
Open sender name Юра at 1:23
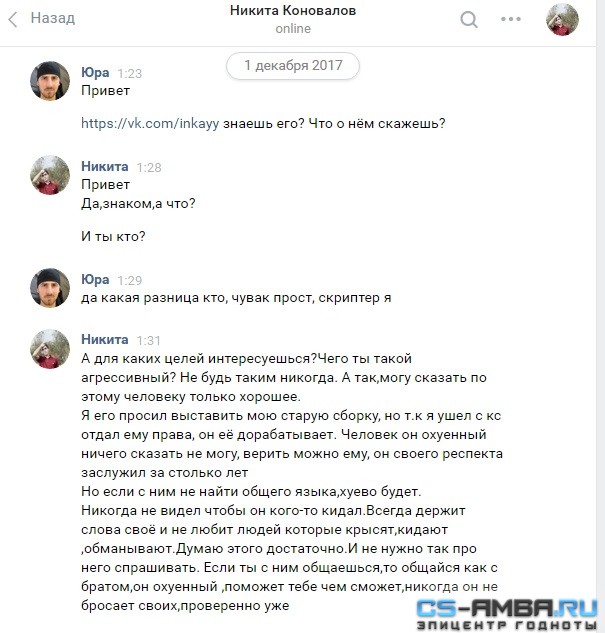pyautogui.click(x=95, y=73)
